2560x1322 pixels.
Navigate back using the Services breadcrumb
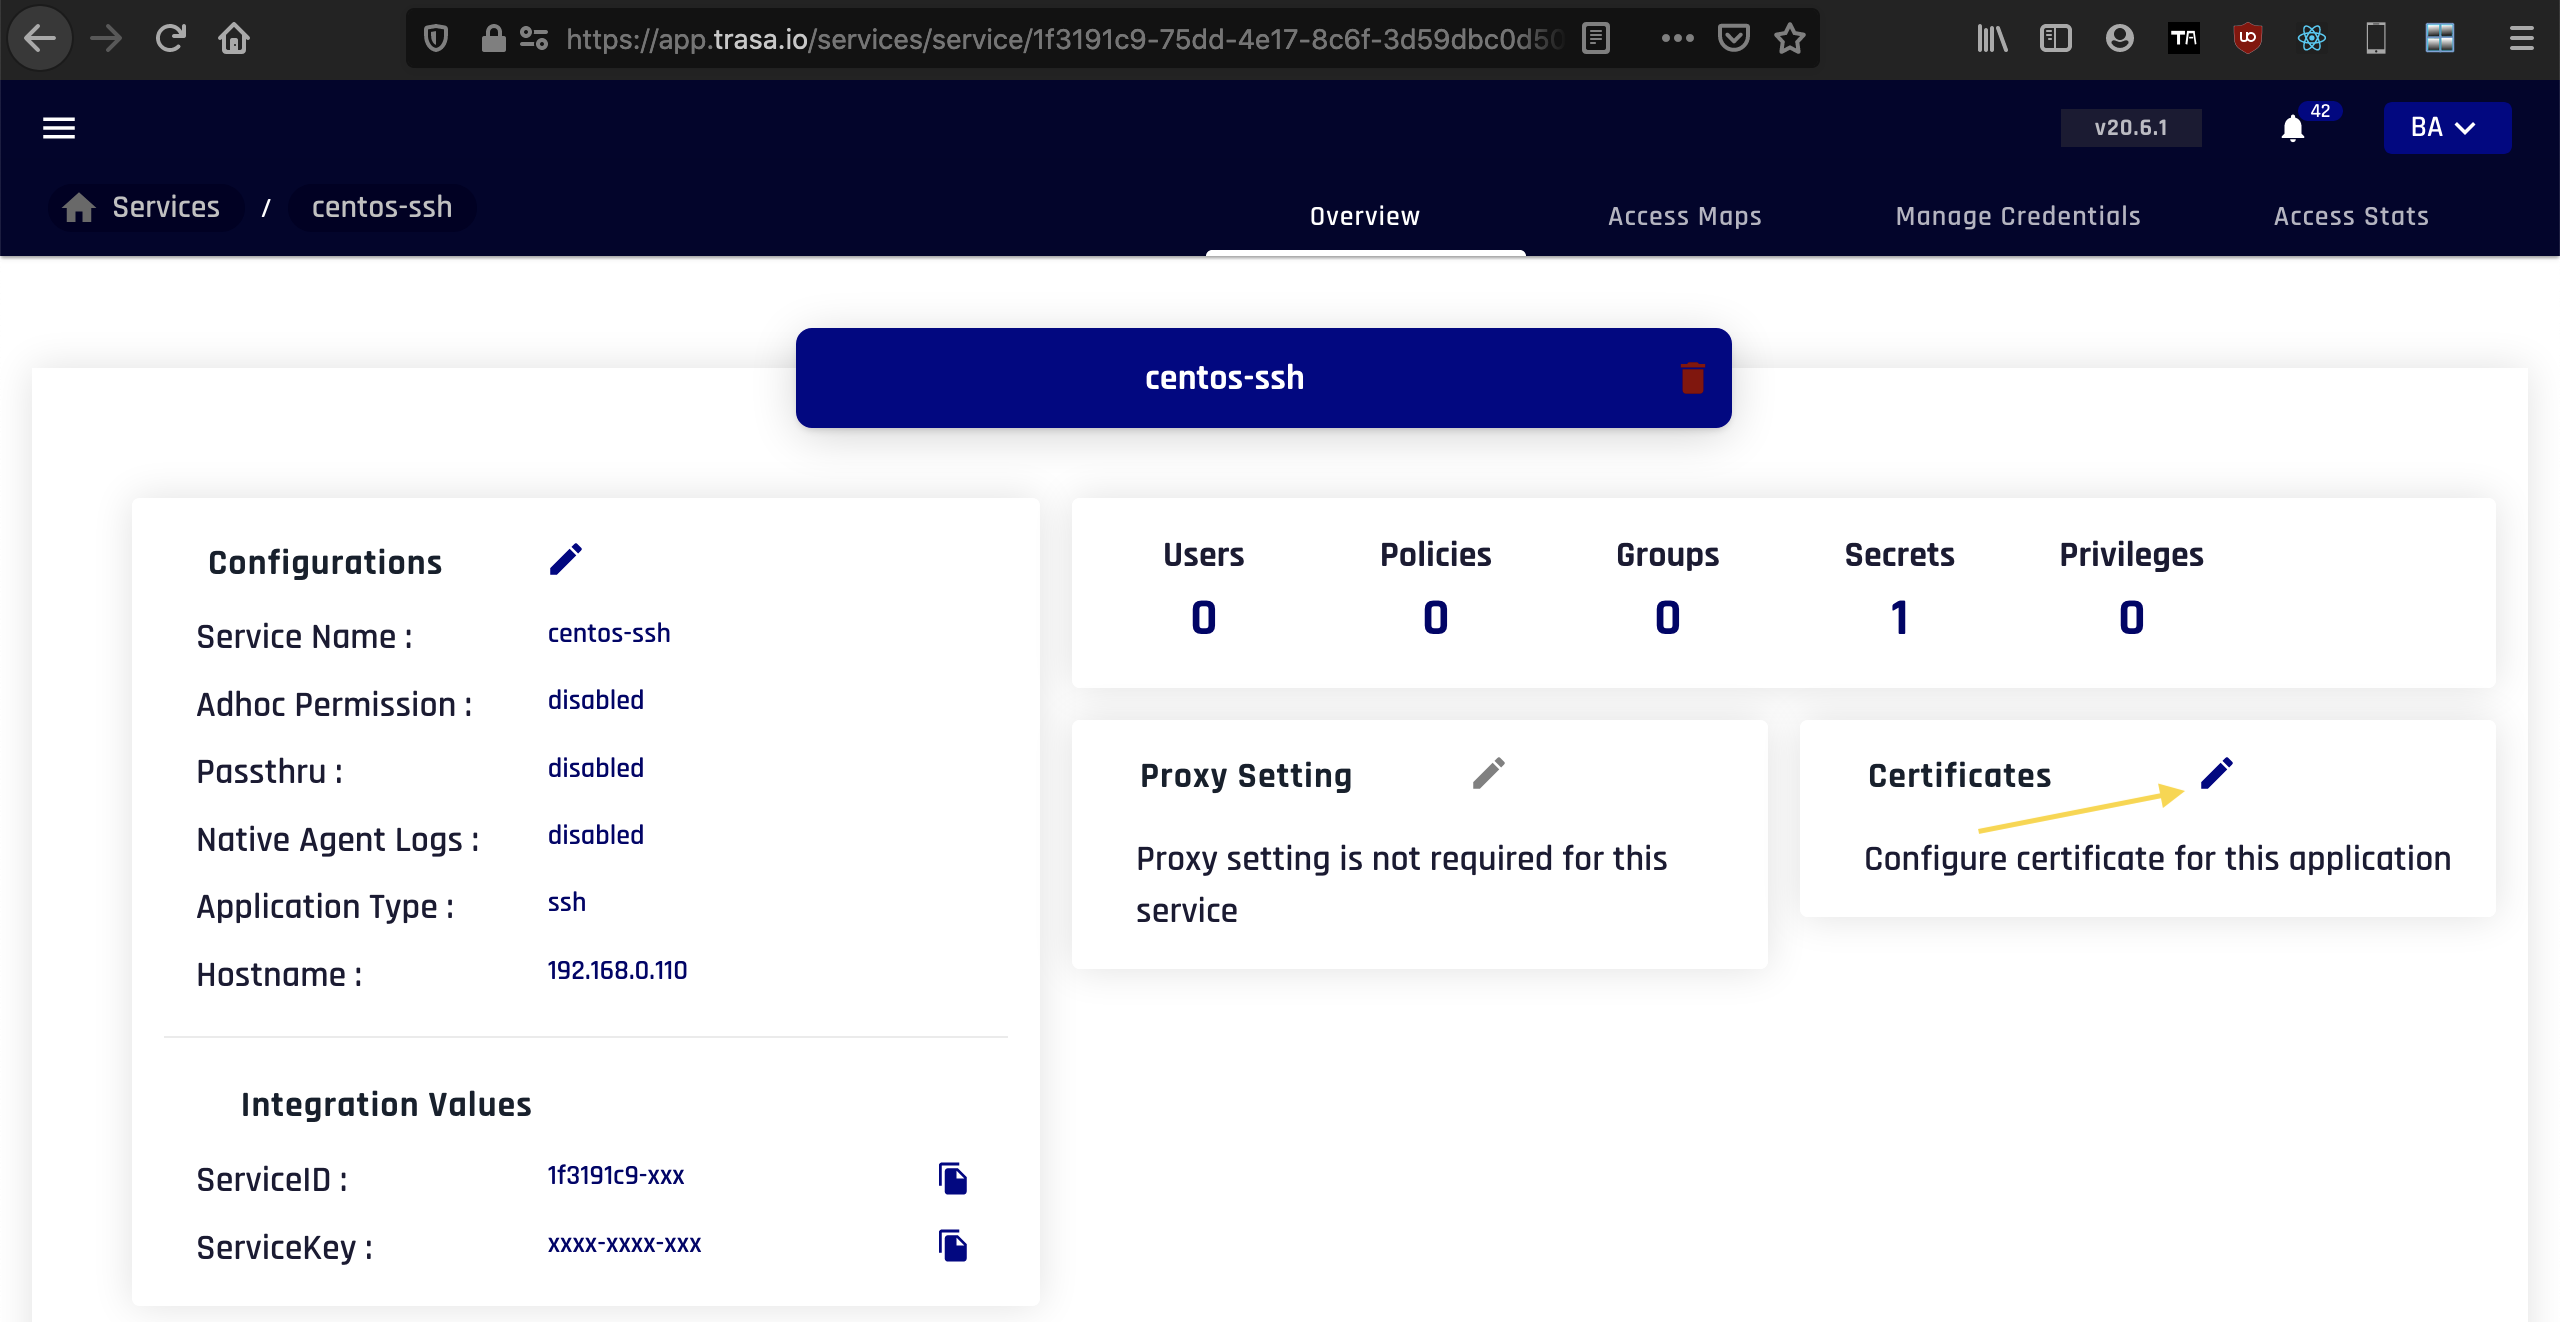(x=166, y=207)
